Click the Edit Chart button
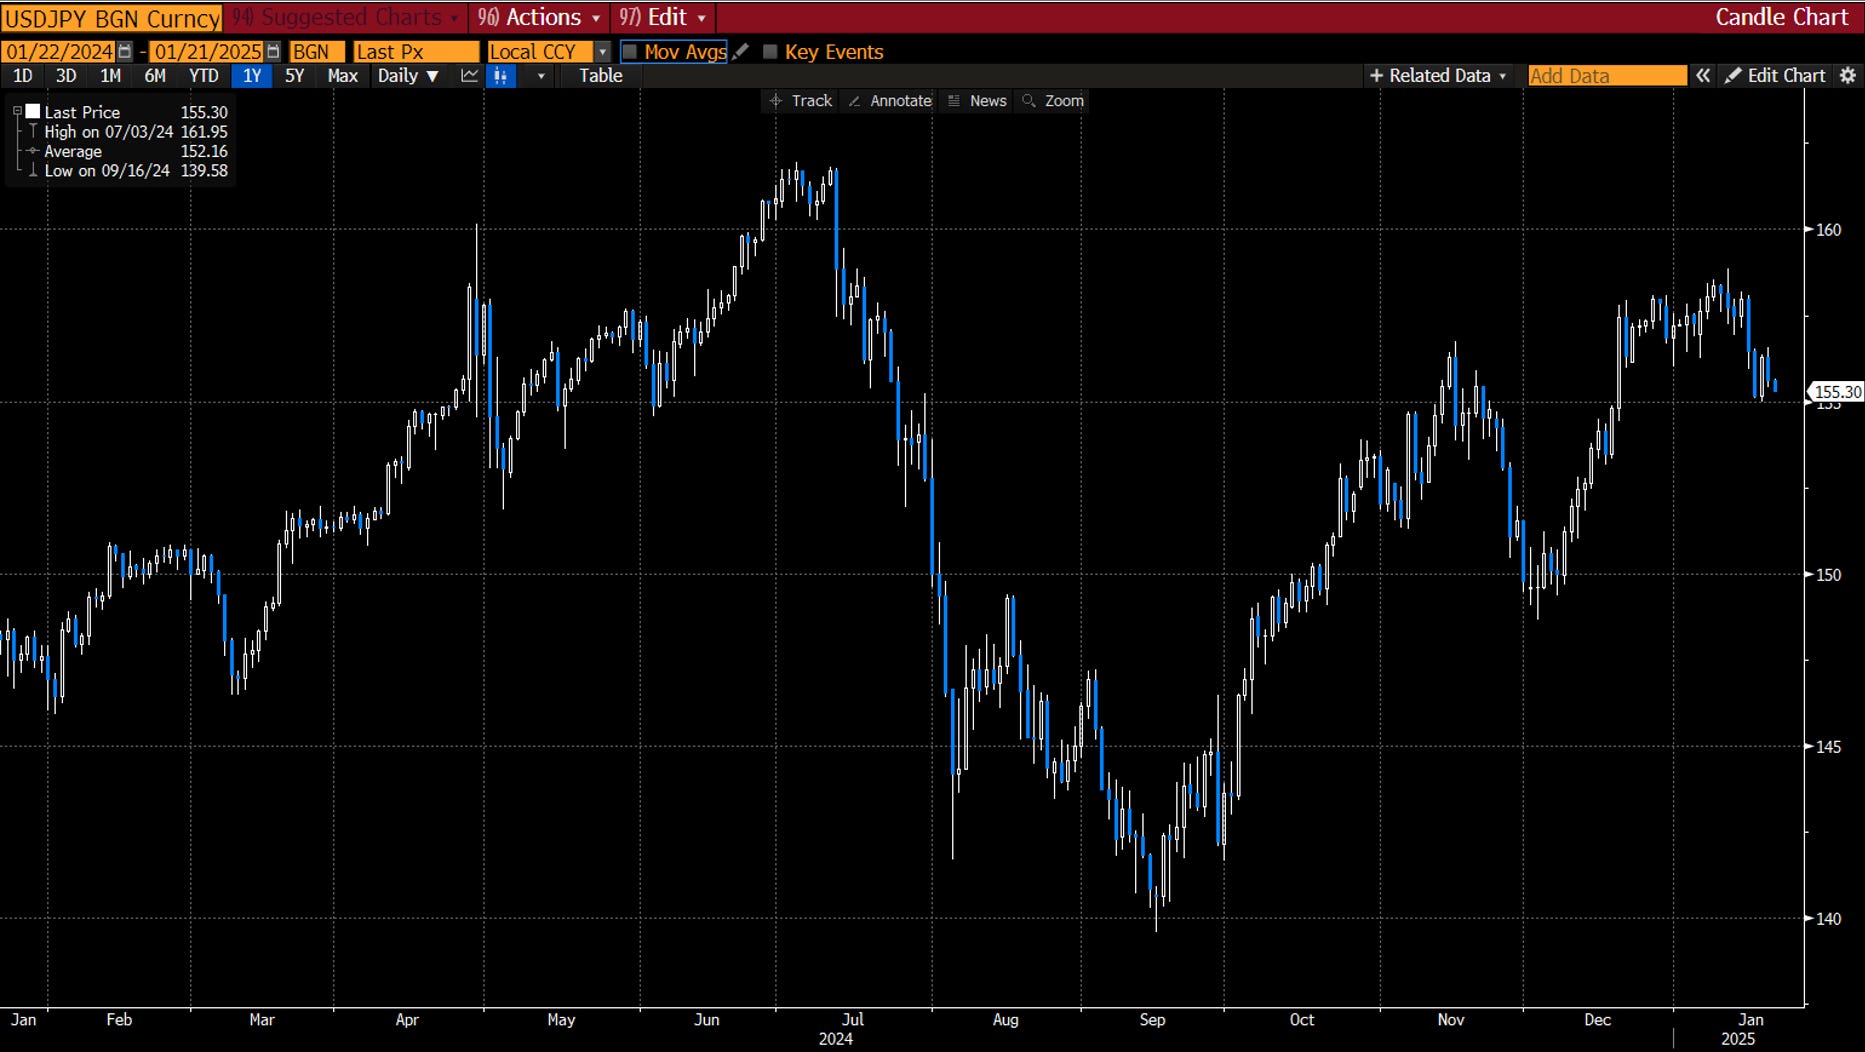1865x1052 pixels. 1776,76
